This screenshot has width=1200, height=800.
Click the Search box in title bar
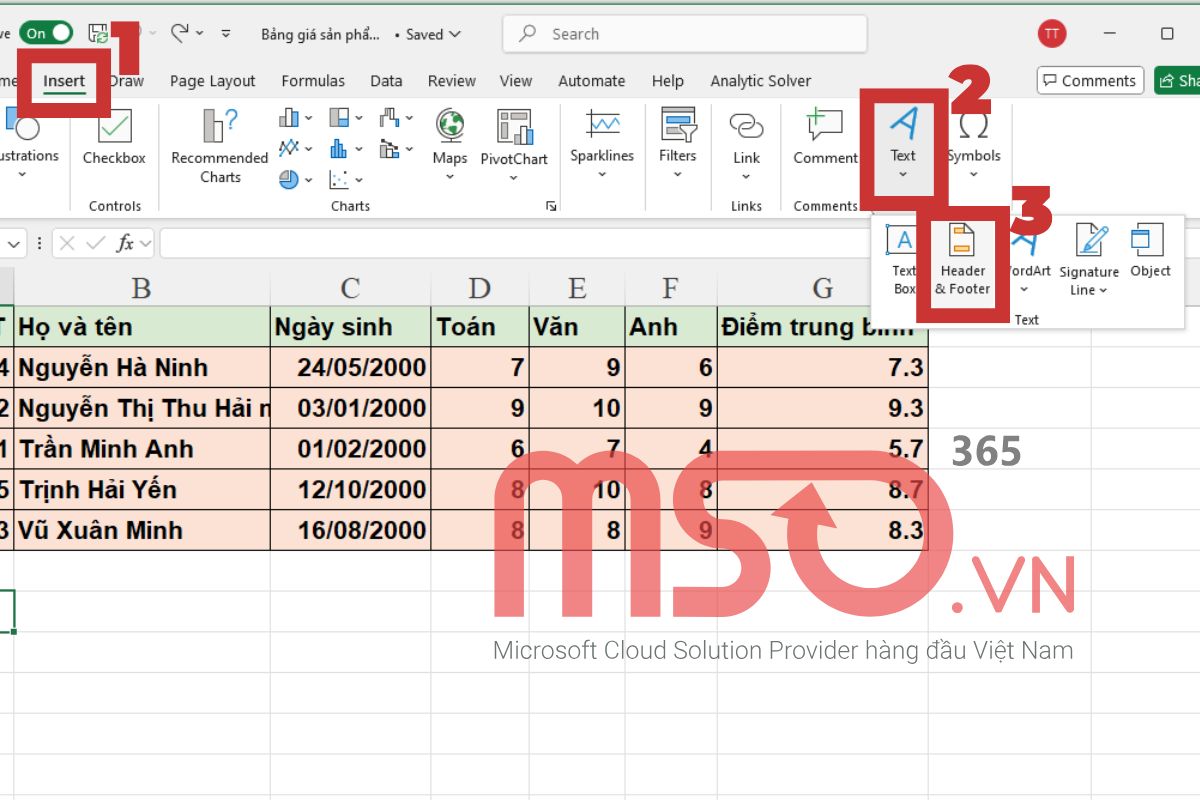tap(685, 34)
